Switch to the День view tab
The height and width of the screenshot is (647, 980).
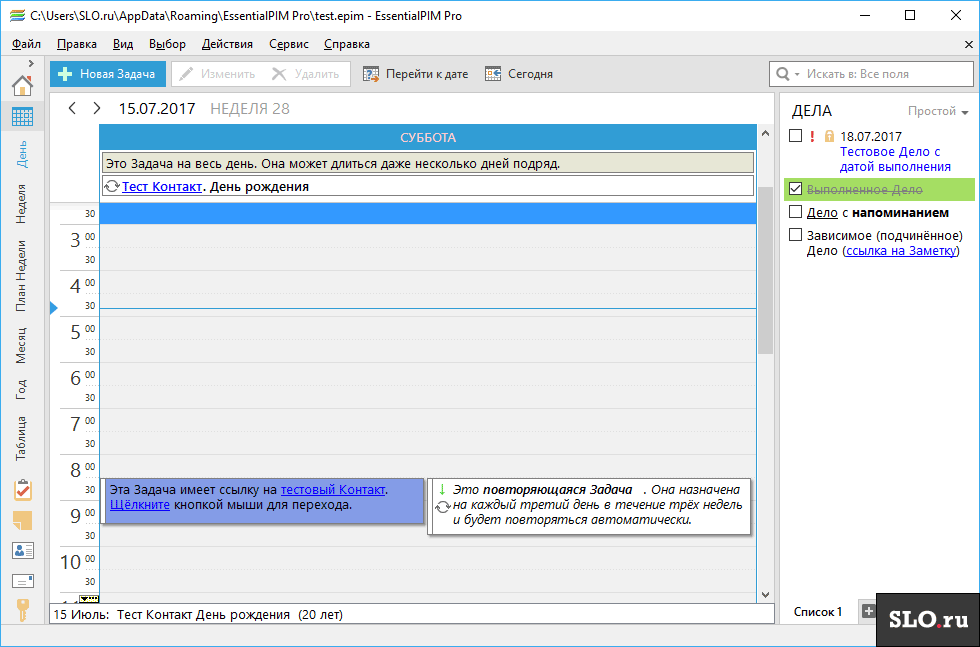pos(22,154)
